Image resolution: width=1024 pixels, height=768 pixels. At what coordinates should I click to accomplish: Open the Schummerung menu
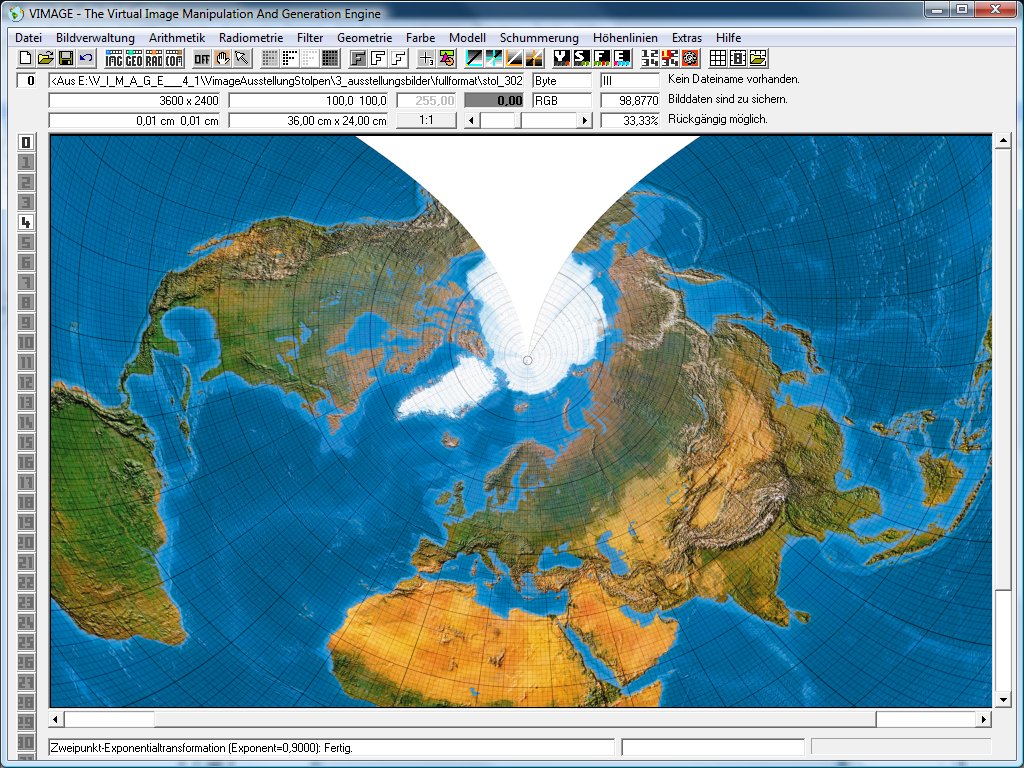coord(539,37)
